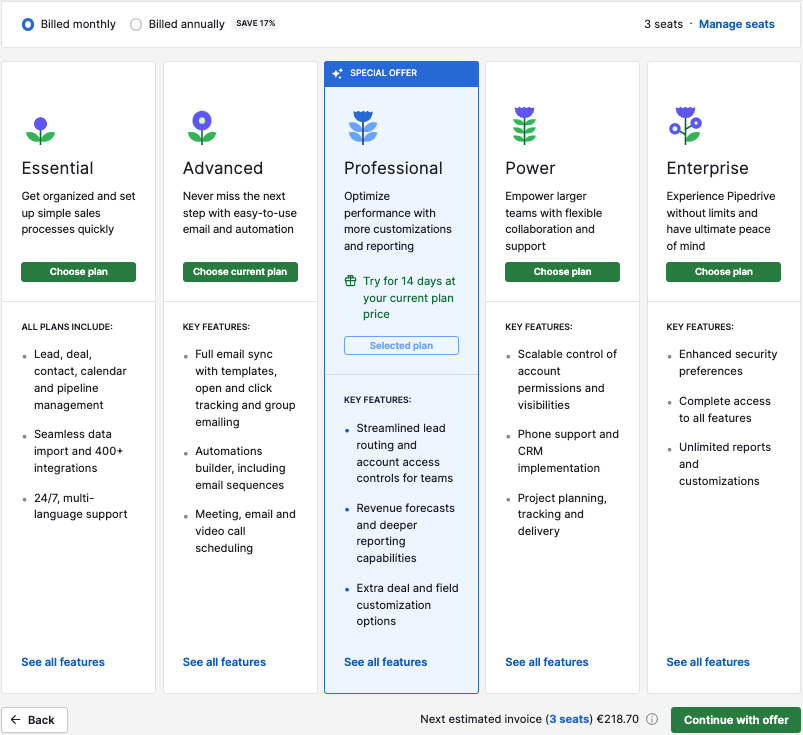
Task: Go Back using the back button
Action: click(x=34, y=720)
